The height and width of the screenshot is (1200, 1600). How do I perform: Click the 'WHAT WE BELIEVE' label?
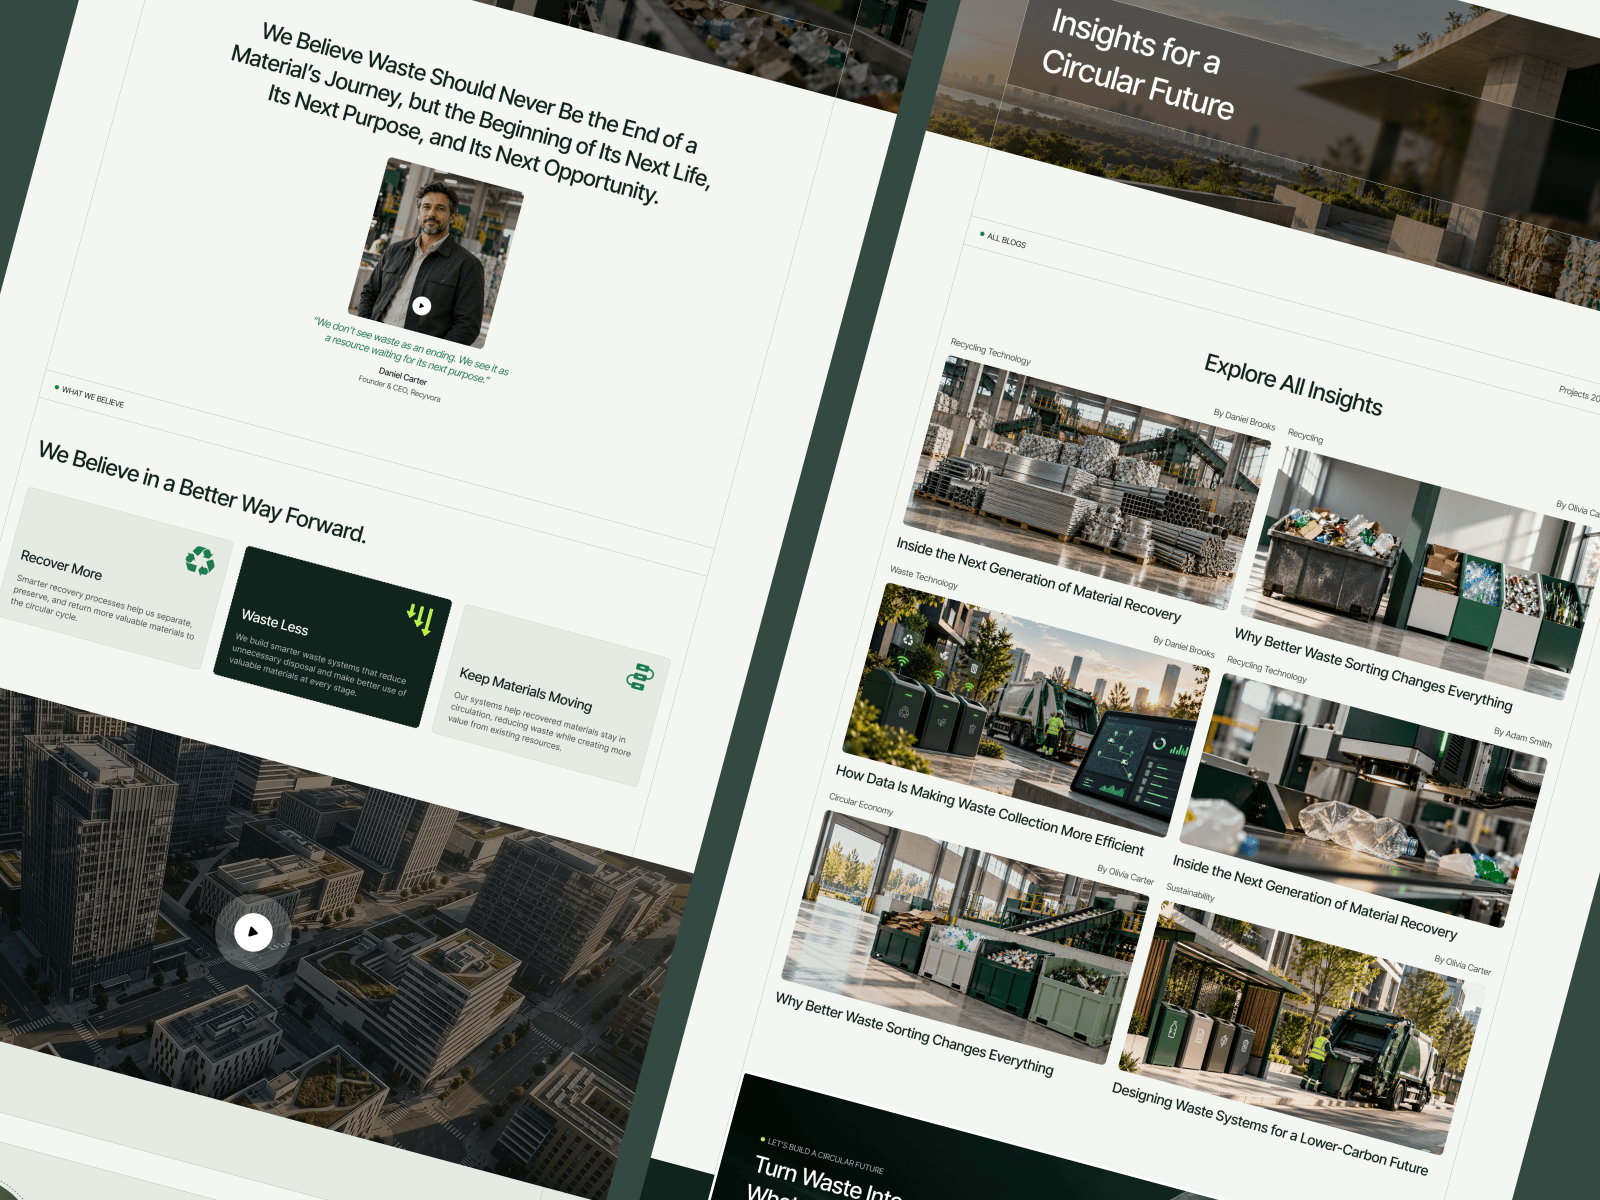92,397
